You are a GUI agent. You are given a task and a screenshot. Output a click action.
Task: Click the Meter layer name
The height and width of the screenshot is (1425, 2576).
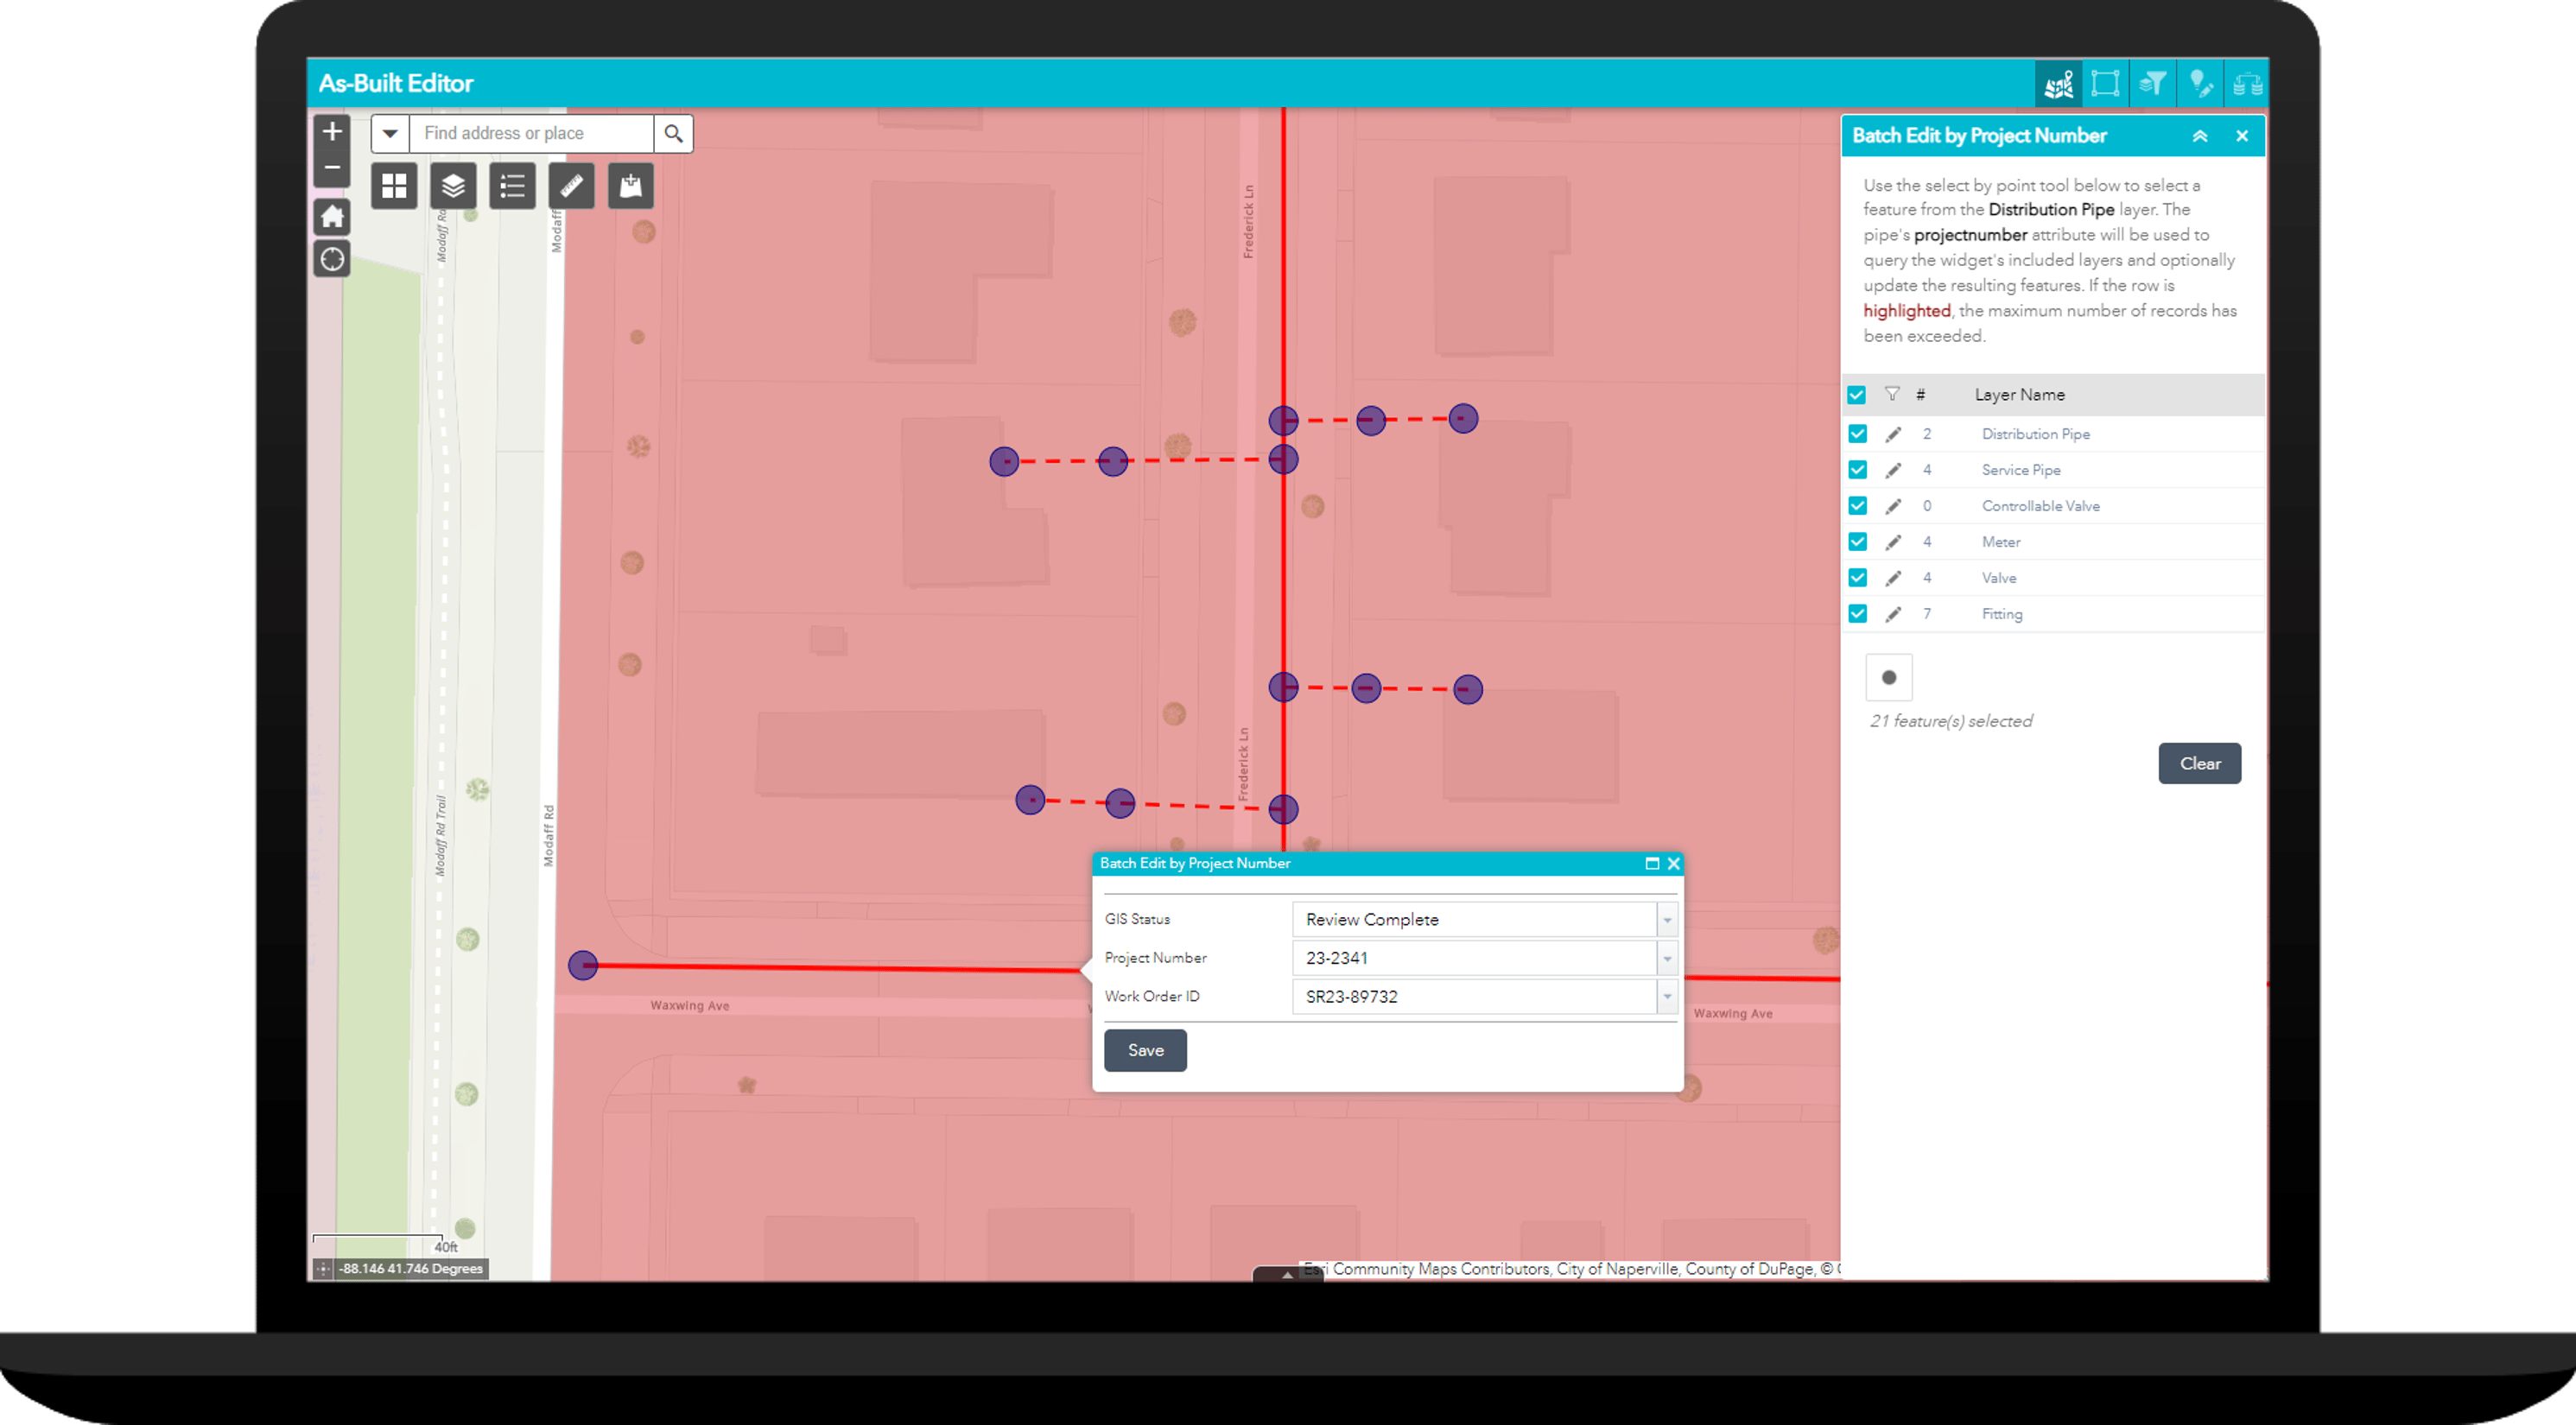pyautogui.click(x=2000, y=542)
